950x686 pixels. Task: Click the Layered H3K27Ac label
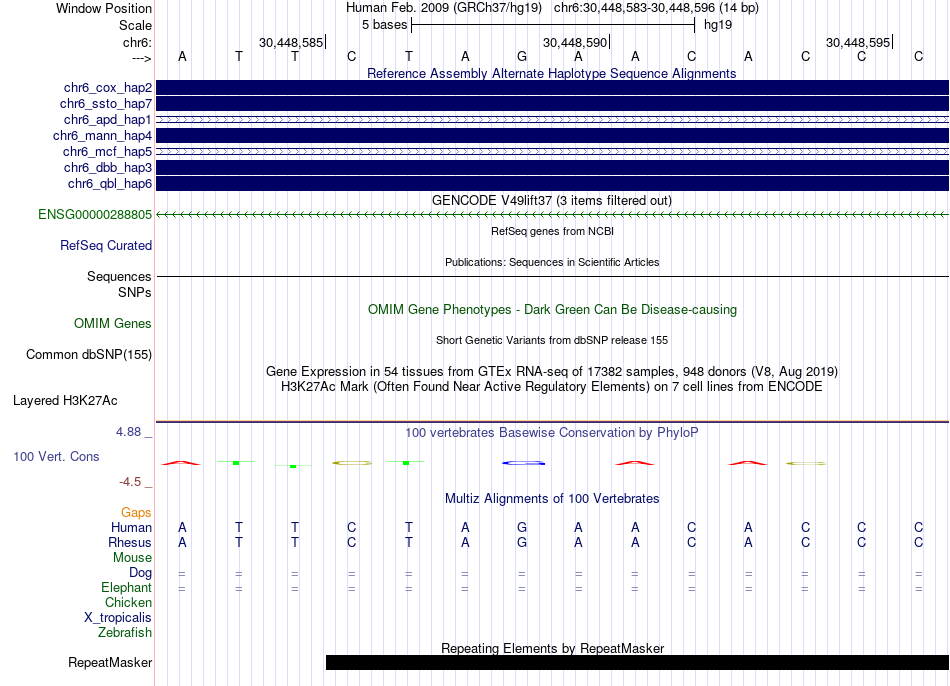[x=65, y=401]
